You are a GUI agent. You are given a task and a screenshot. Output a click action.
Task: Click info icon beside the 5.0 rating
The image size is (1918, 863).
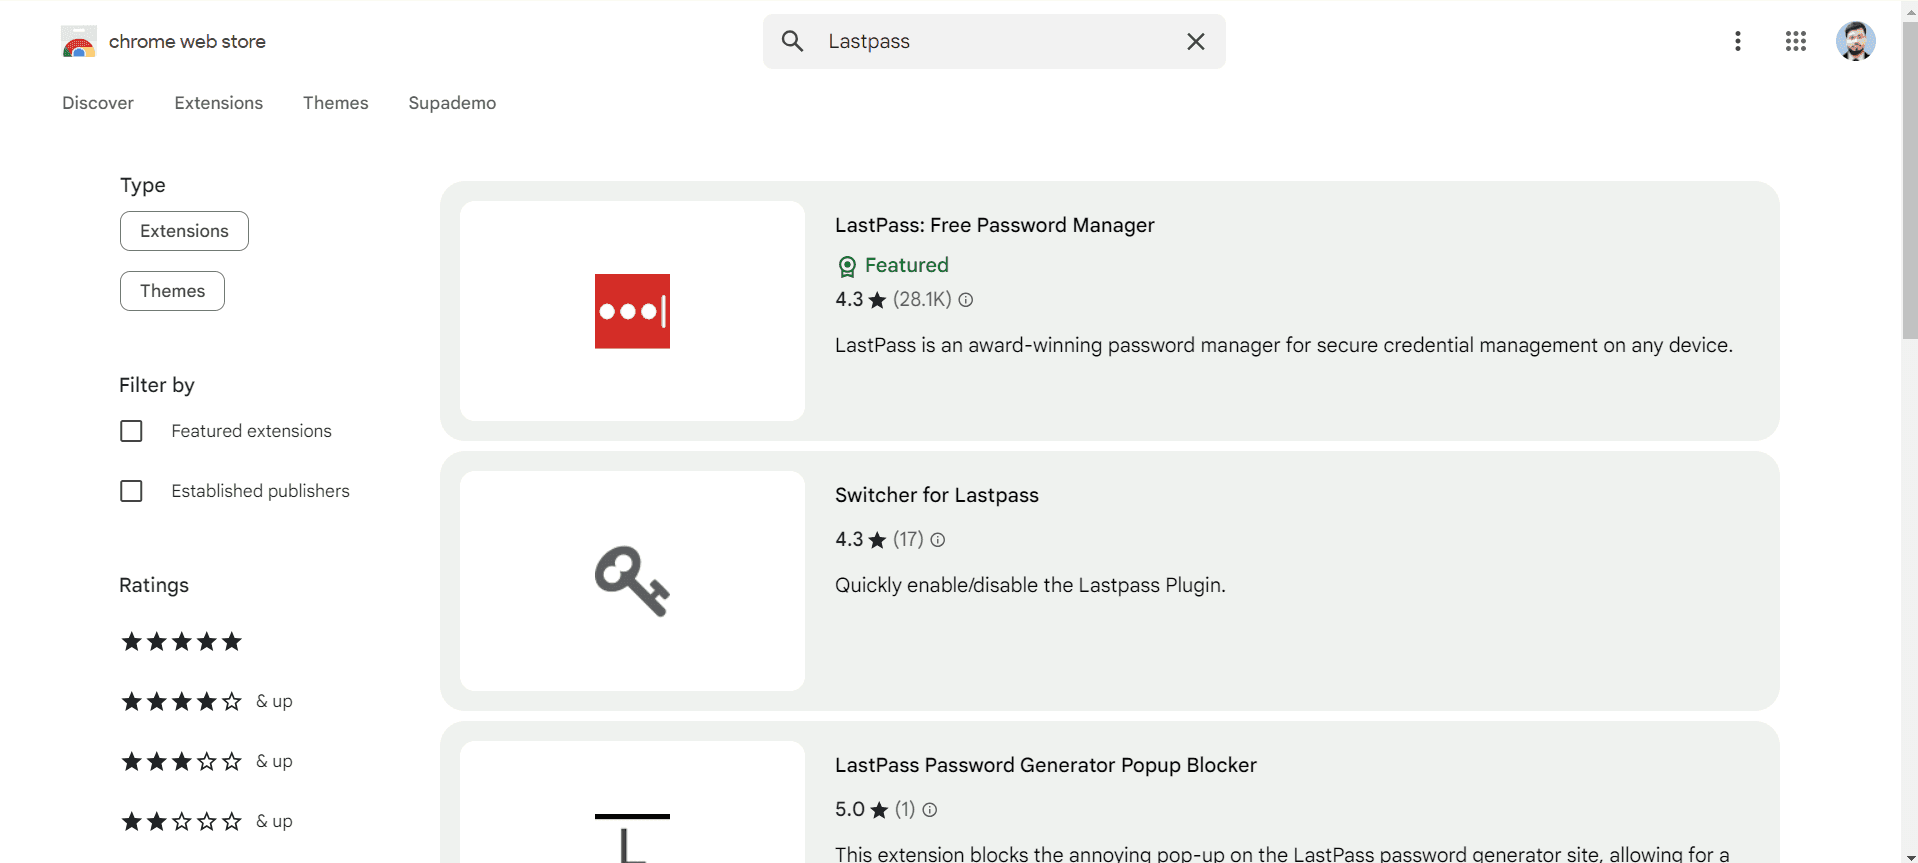click(x=930, y=810)
